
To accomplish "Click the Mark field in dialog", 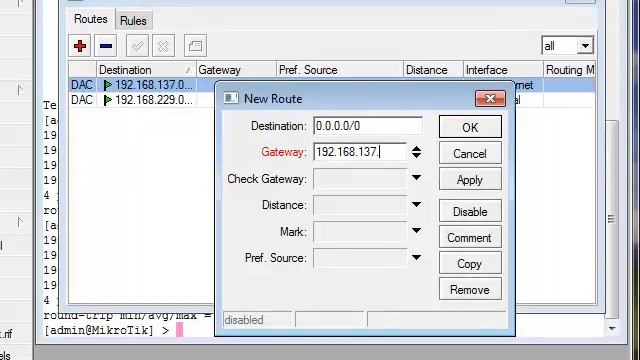I will [x=360, y=231].
